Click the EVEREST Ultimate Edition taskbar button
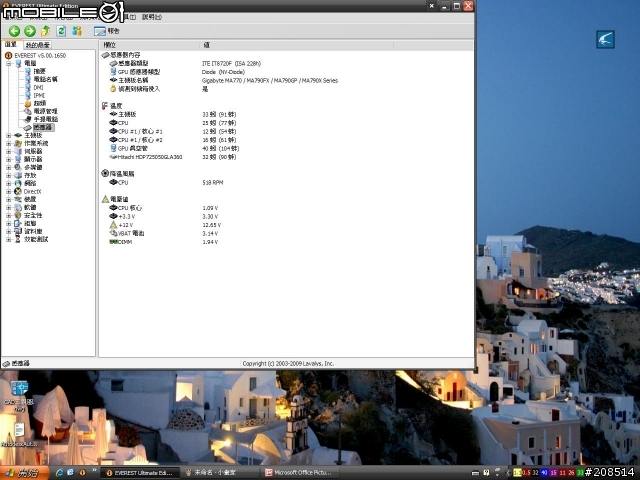This screenshot has width=640, height=480. (x=140, y=473)
